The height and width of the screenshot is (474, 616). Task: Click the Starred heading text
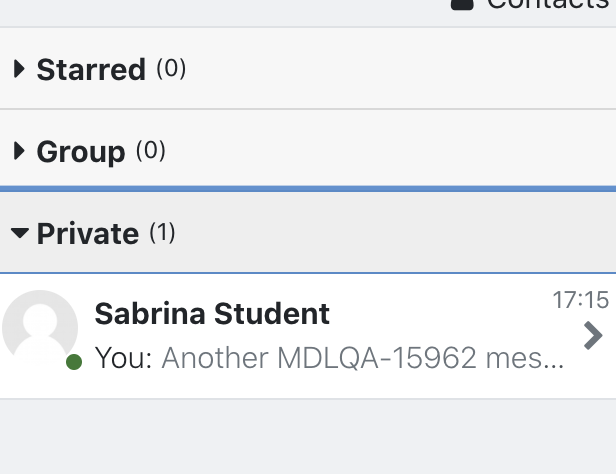click(91, 70)
